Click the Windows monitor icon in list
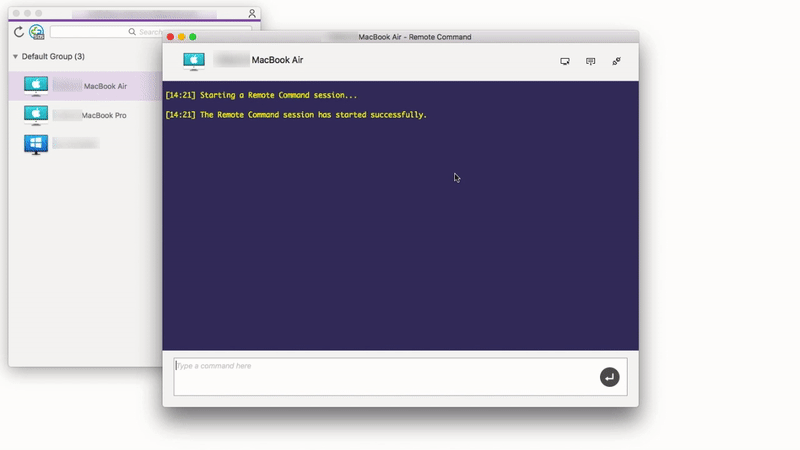Image resolution: width=800 pixels, height=450 pixels. pyautogui.click(x=36, y=144)
